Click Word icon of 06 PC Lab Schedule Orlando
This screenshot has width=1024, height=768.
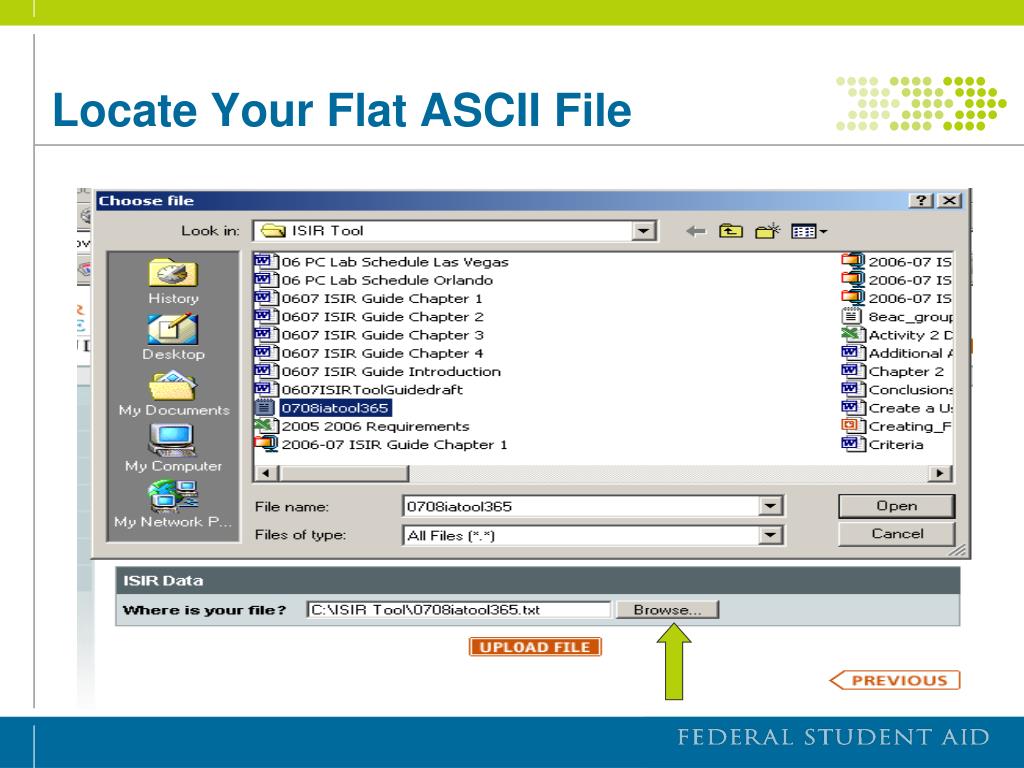pyautogui.click(x=264, y=280)
